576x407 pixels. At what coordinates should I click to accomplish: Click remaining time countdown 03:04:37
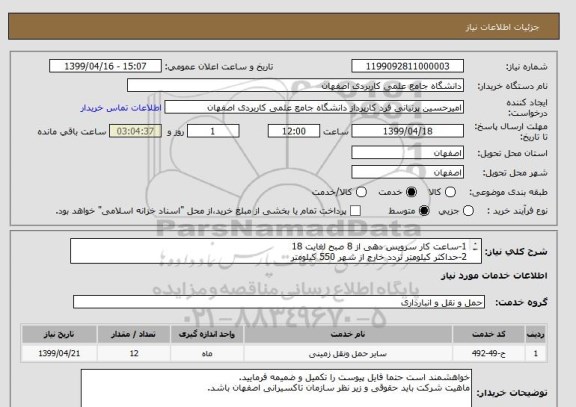point(135,131)
